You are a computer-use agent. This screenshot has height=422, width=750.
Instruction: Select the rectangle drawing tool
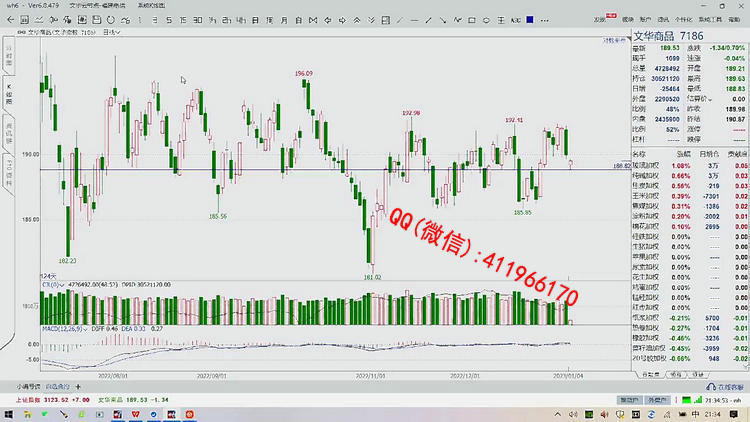pyautogui.click(x=472, y=20)
